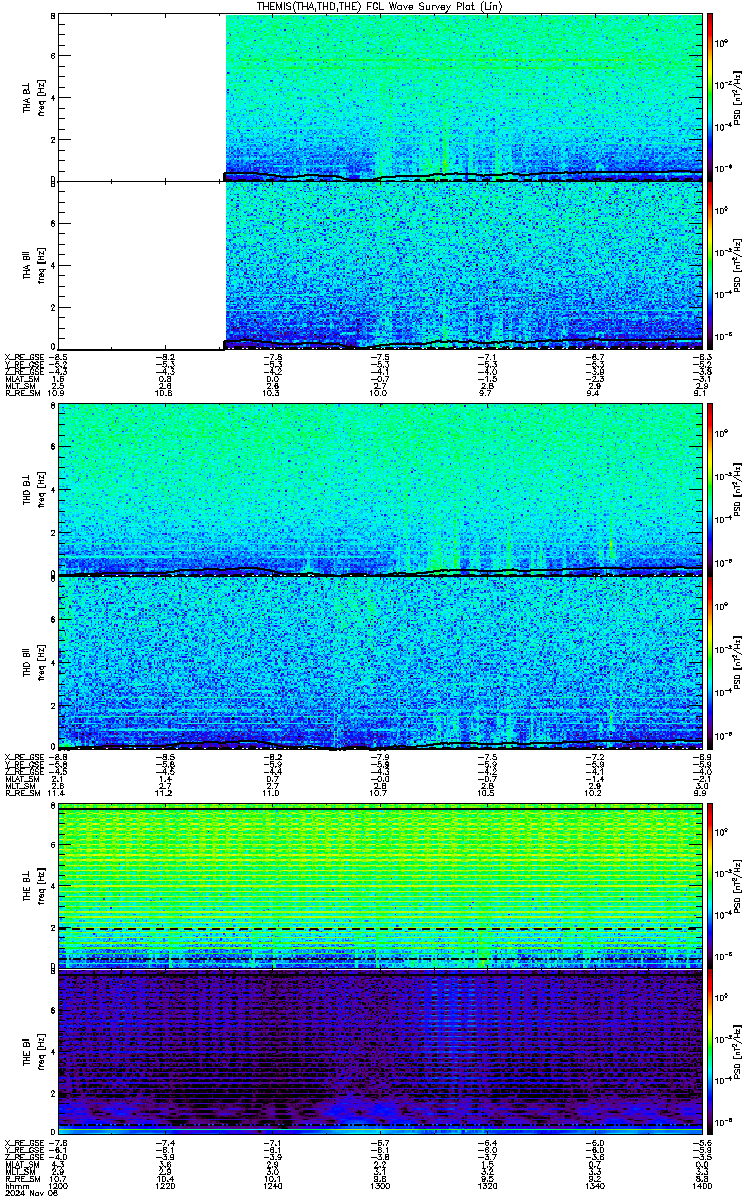The image size is (750, 1200).
Task: Click the THEMIS FGL Wave Survey Plot title
Action: pyautogui.click(x=379, y=6)
